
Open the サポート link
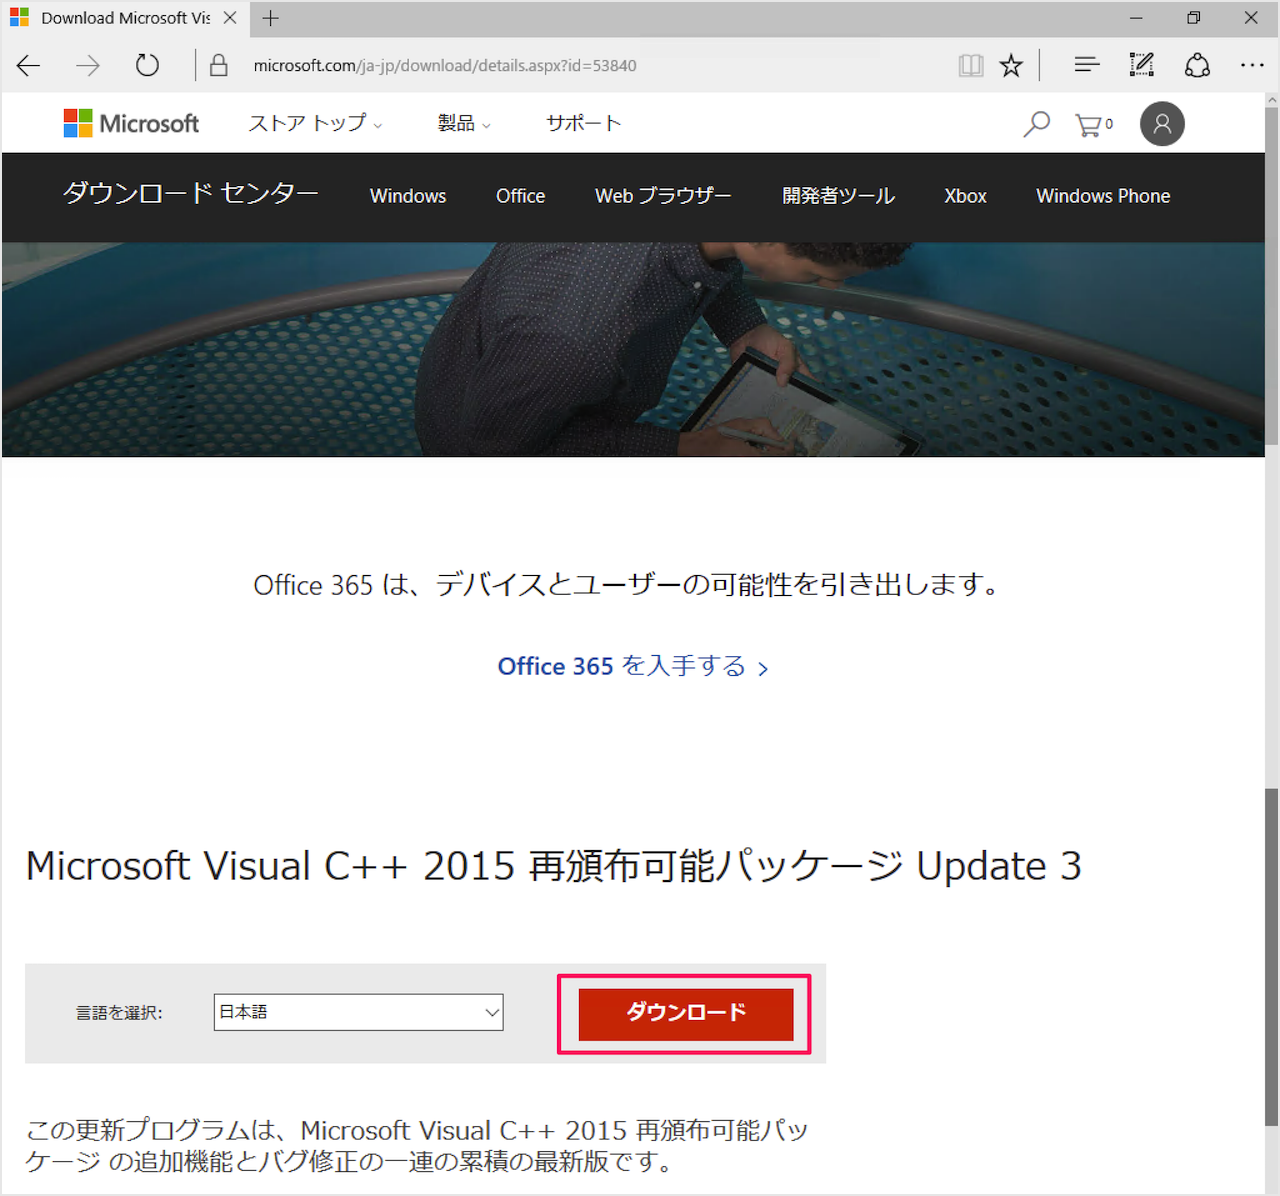click(584, 123)
